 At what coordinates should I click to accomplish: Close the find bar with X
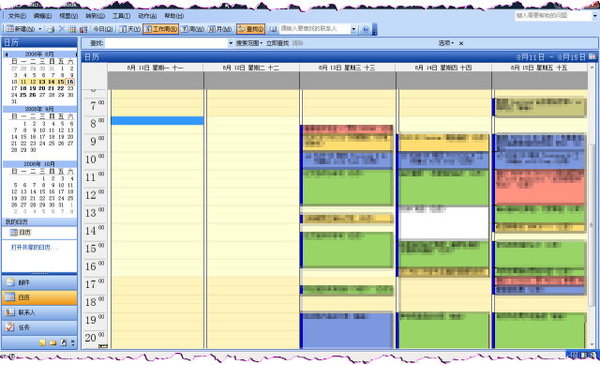[x=461, y=43]
